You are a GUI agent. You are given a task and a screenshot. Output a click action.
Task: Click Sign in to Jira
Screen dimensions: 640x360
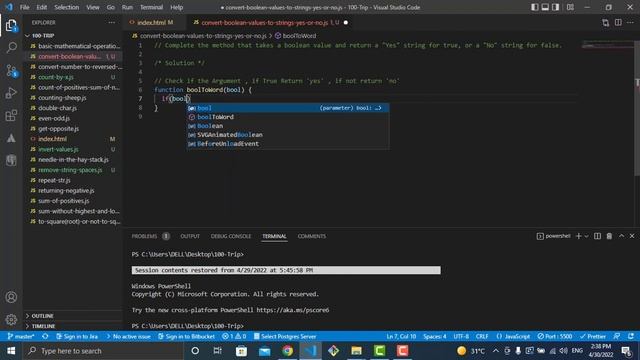pyautogui.click(x=77, y=336)
